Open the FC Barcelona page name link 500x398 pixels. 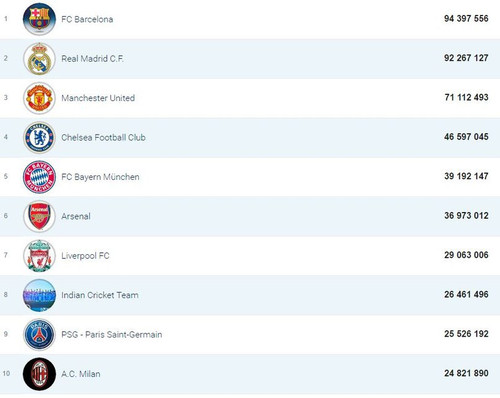[x=87, y=19]
